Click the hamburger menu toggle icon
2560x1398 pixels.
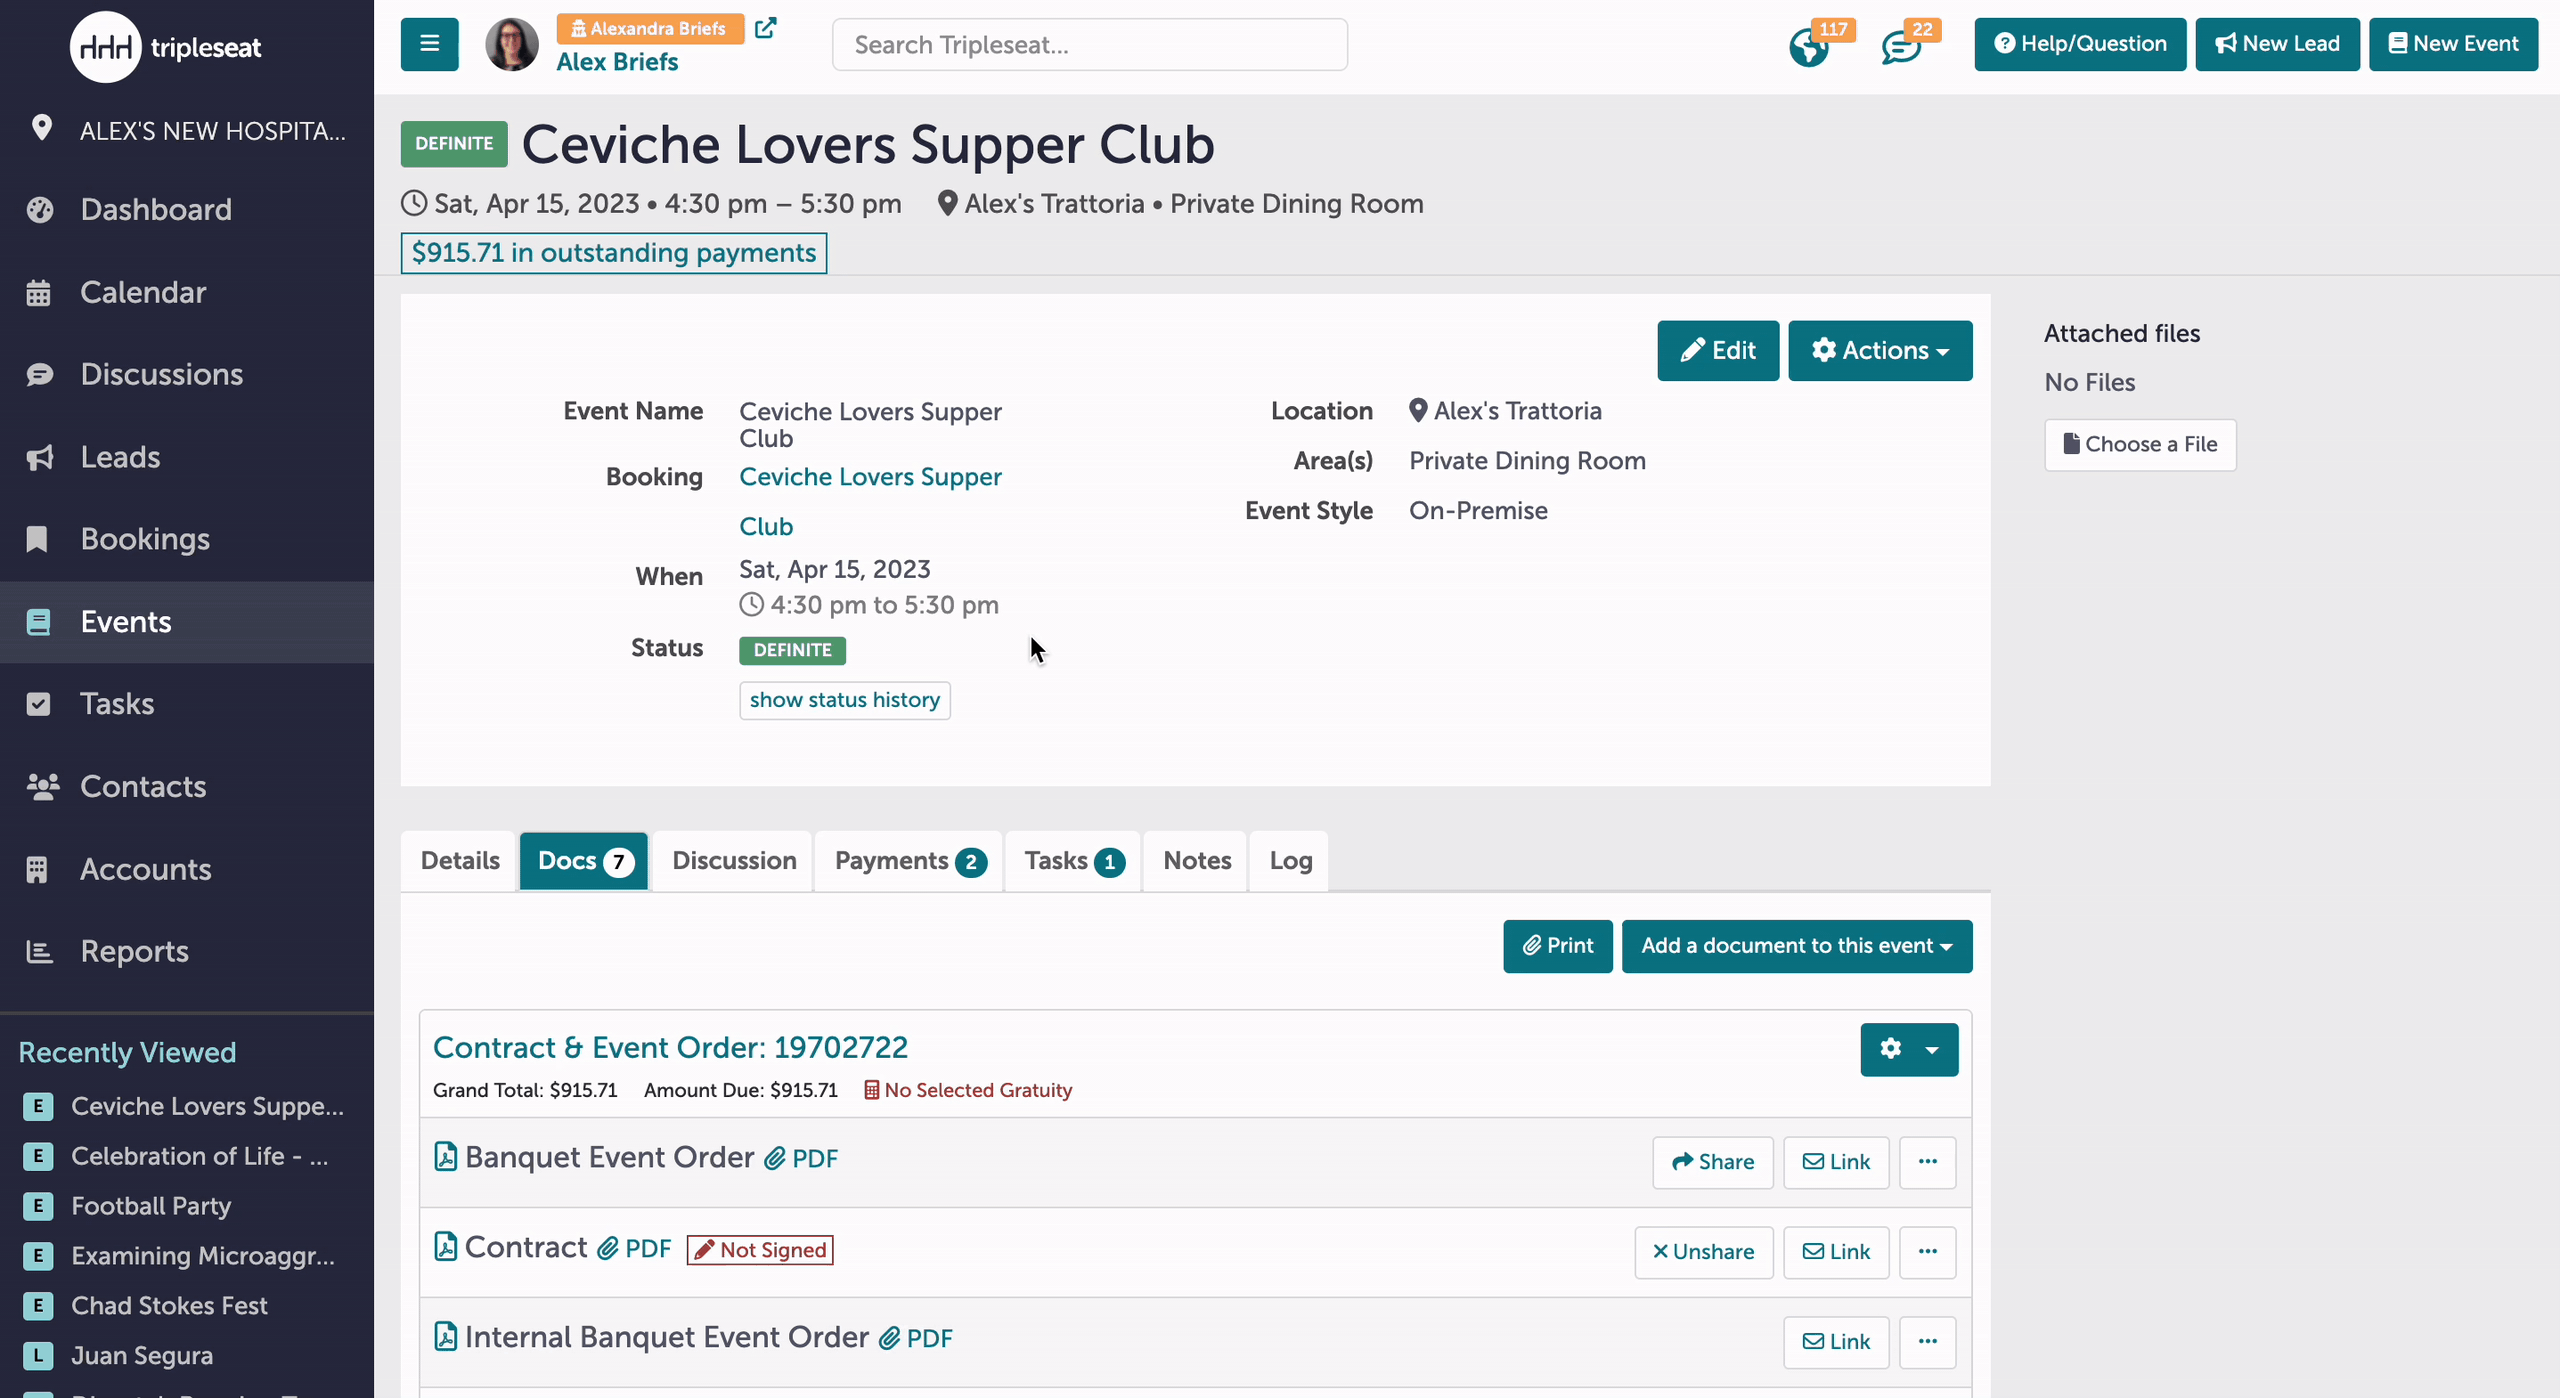[x=429, y=44]
